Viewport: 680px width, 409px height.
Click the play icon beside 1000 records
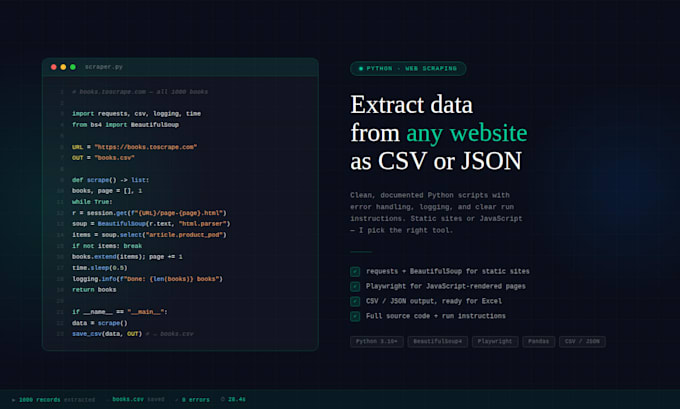[x=14, y=400]
